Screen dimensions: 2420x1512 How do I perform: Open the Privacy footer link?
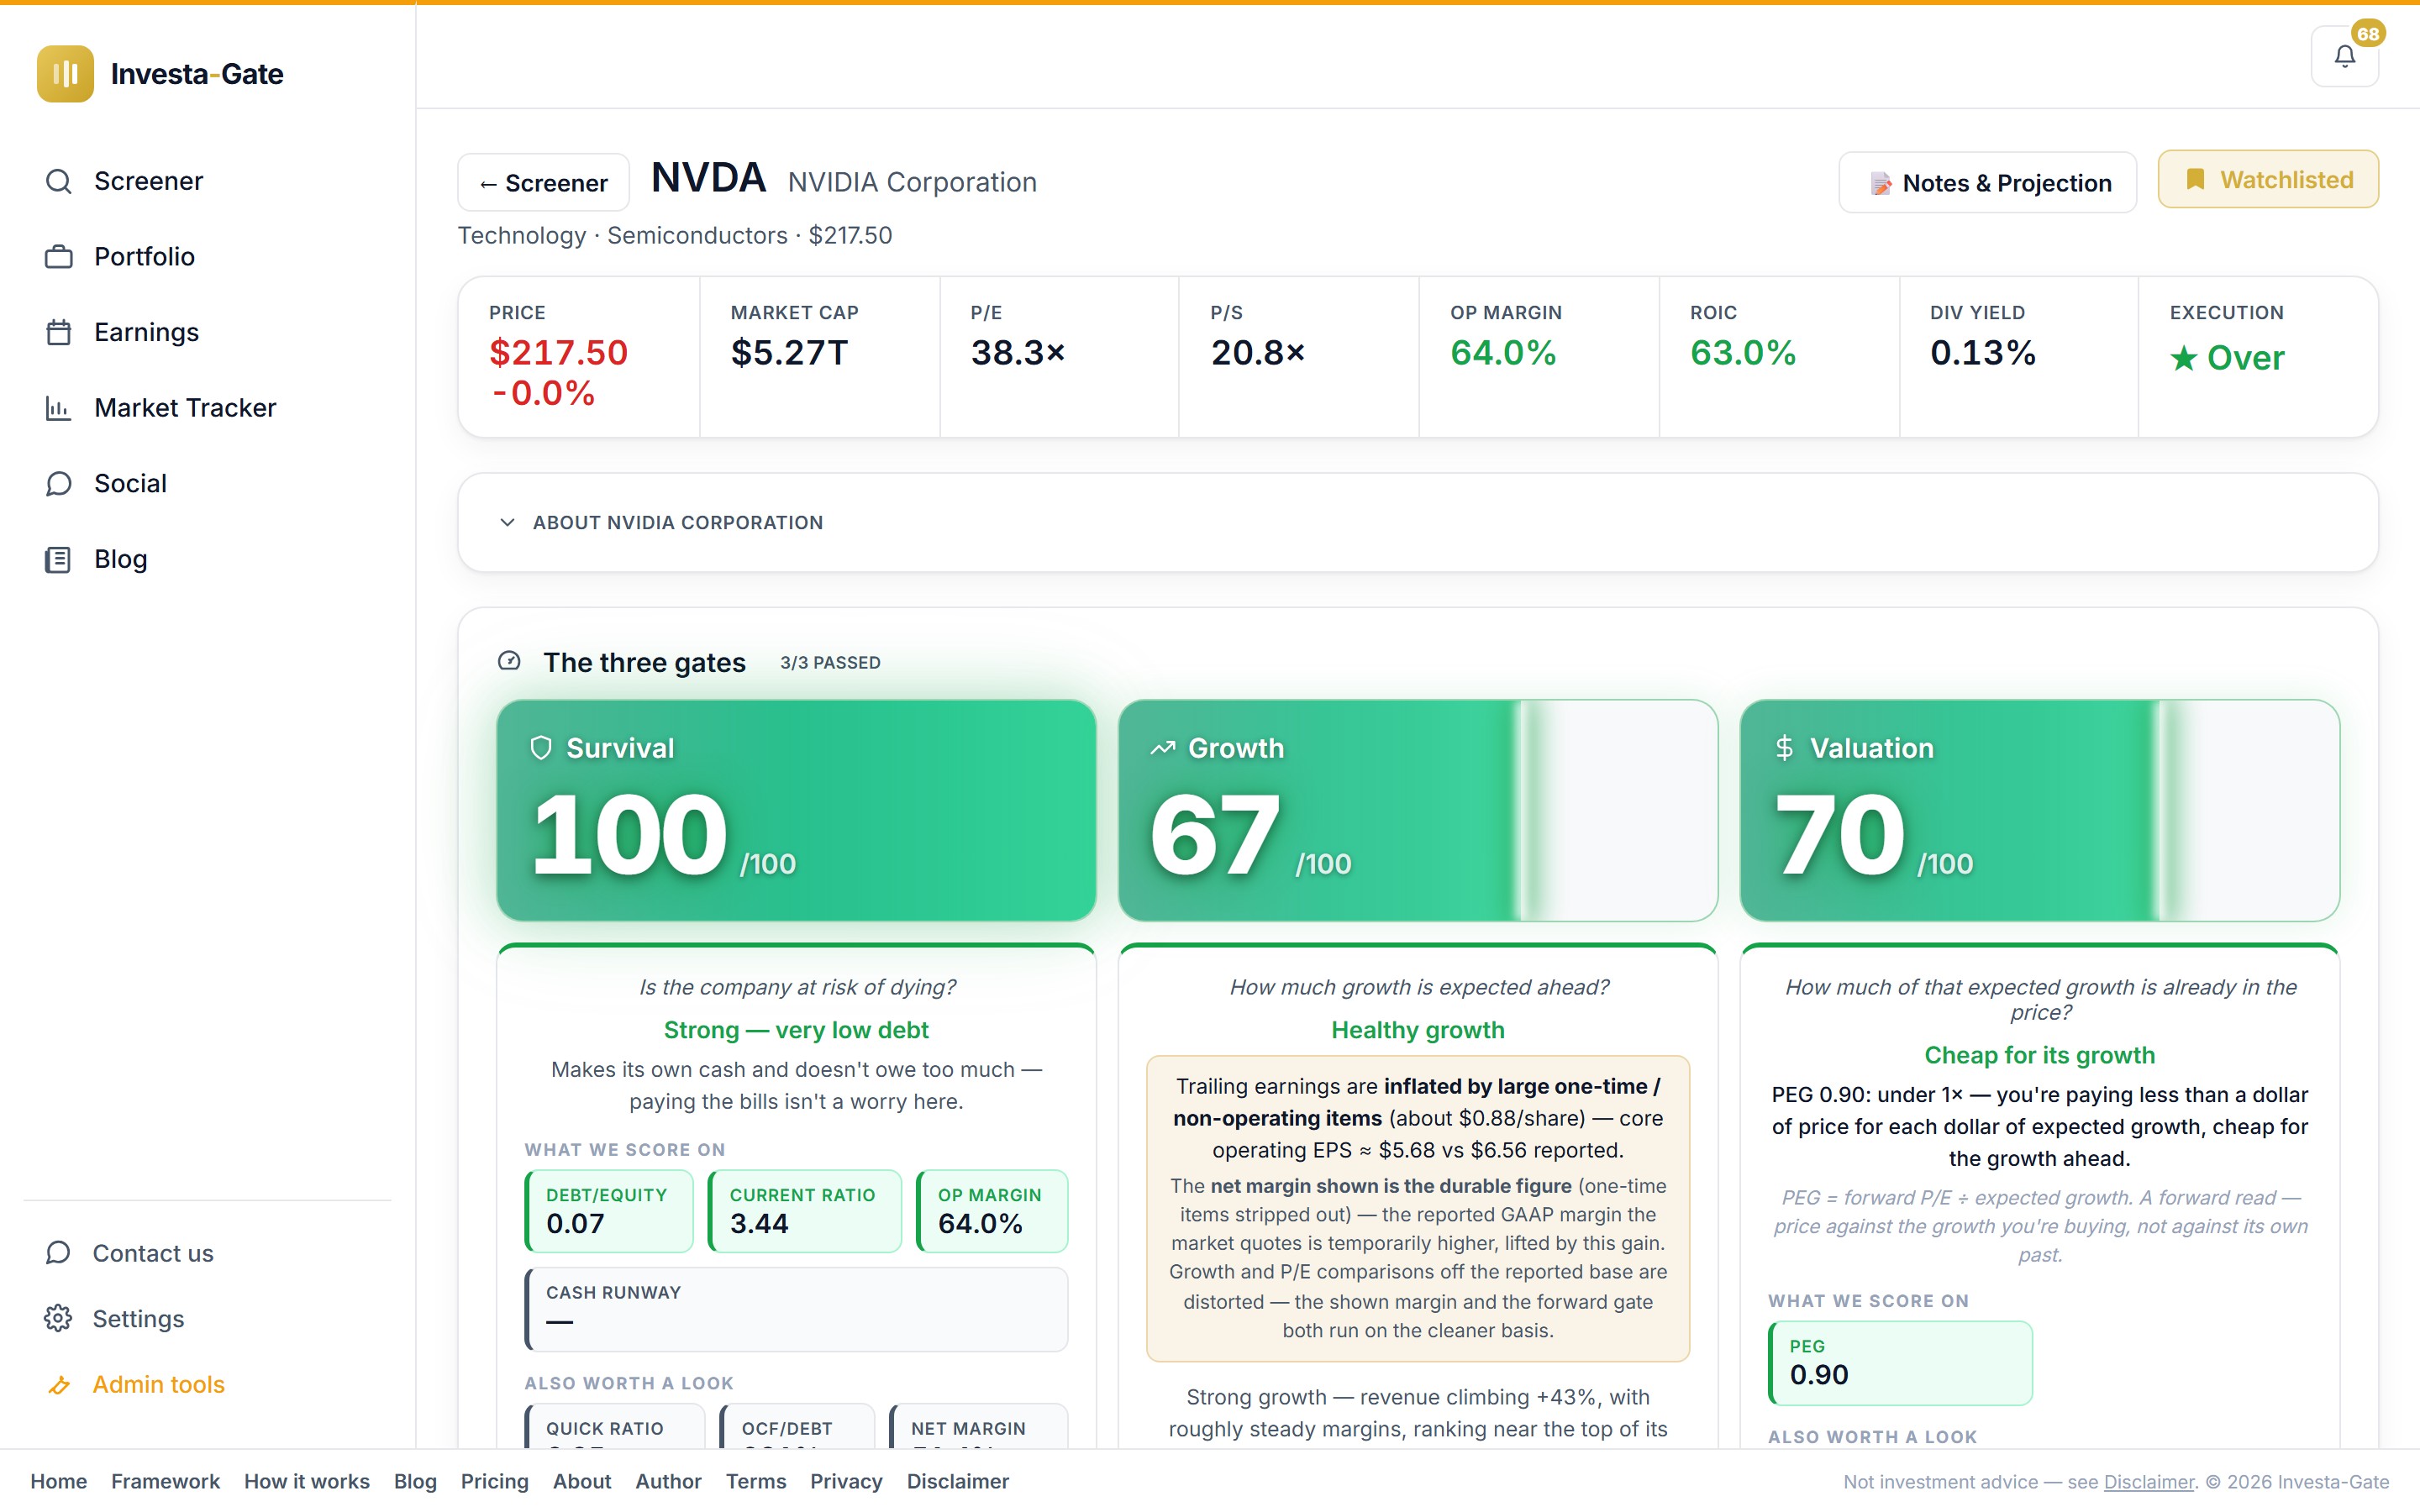click(x=846, y=1481)
